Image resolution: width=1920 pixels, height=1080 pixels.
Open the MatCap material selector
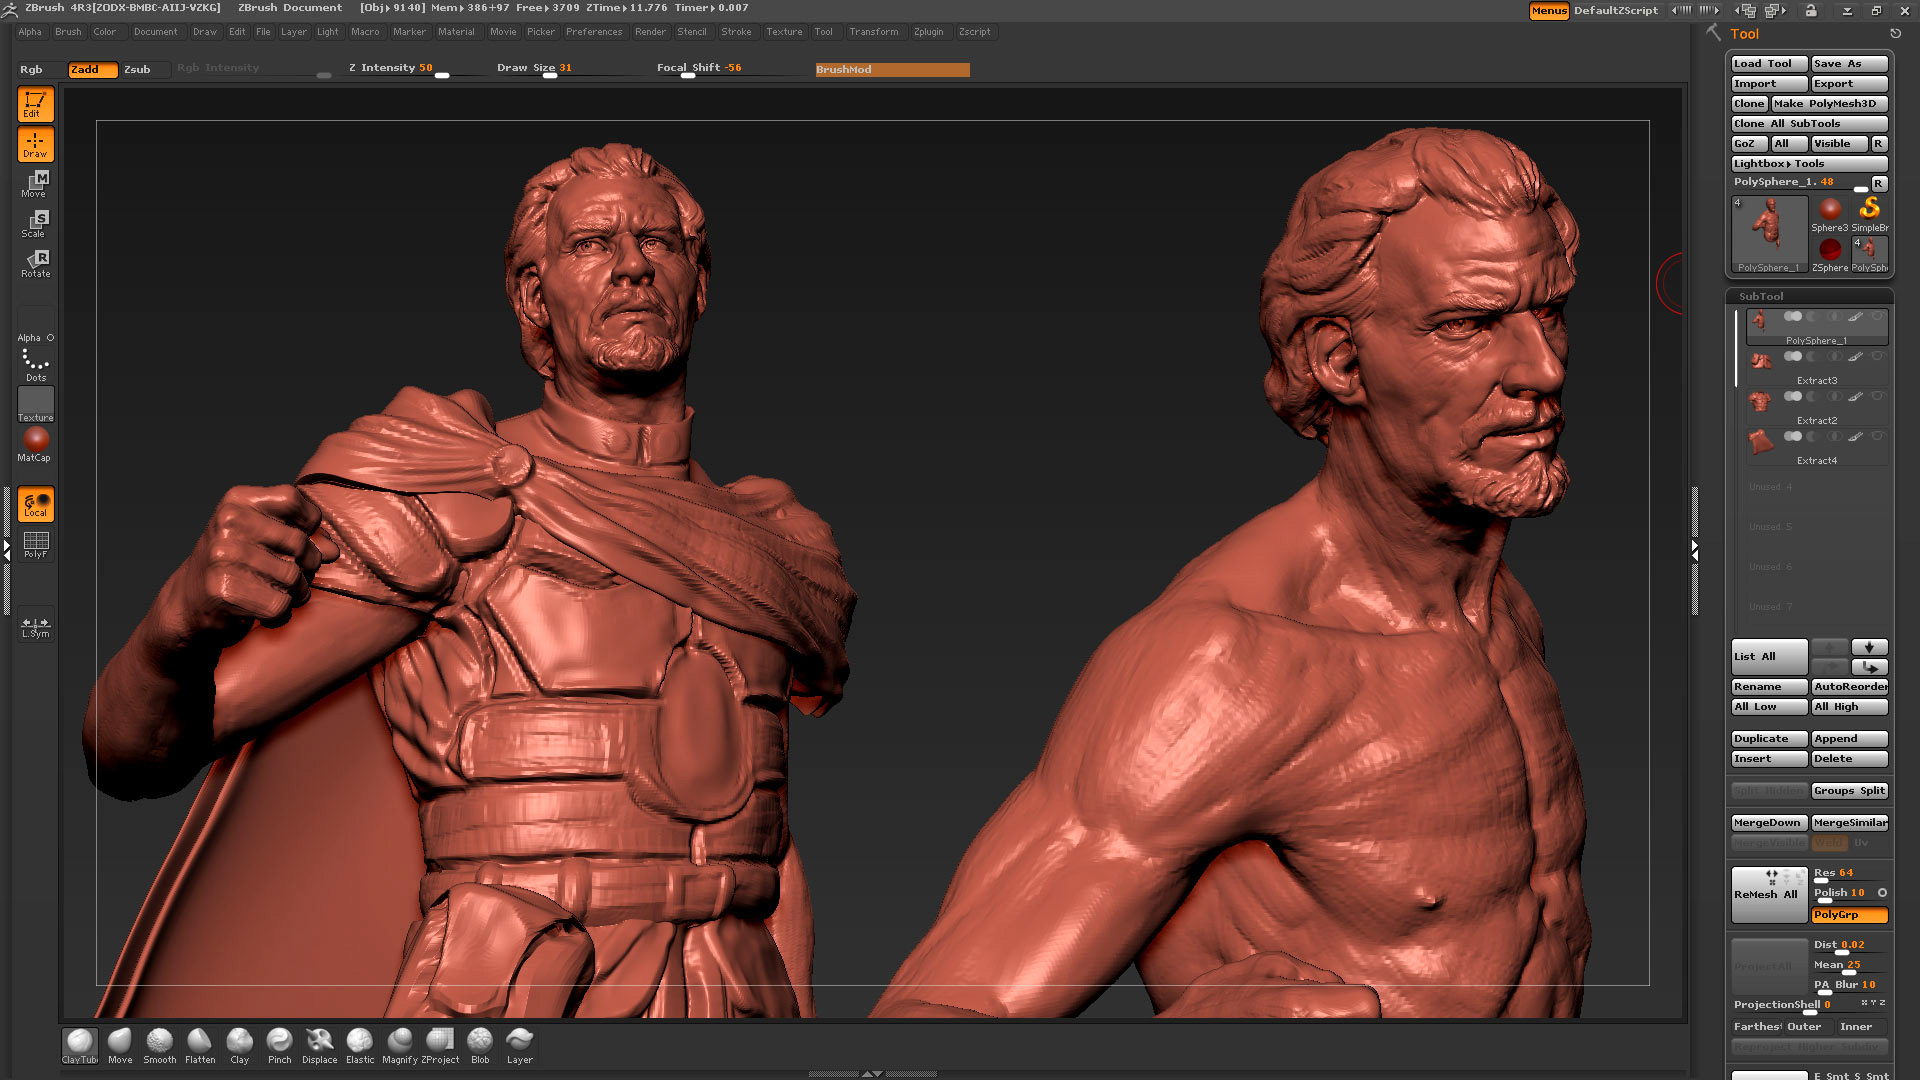point(35,442)
